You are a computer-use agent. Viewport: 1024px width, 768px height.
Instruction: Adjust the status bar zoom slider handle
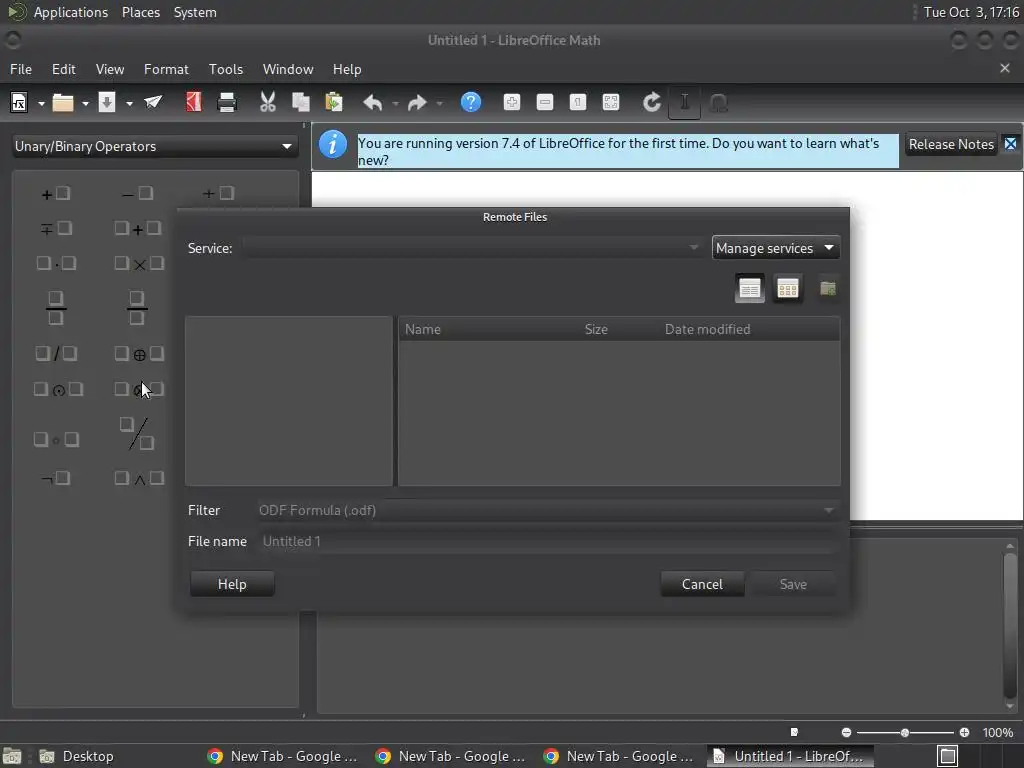pyautogui.click(x=904, y=733)
